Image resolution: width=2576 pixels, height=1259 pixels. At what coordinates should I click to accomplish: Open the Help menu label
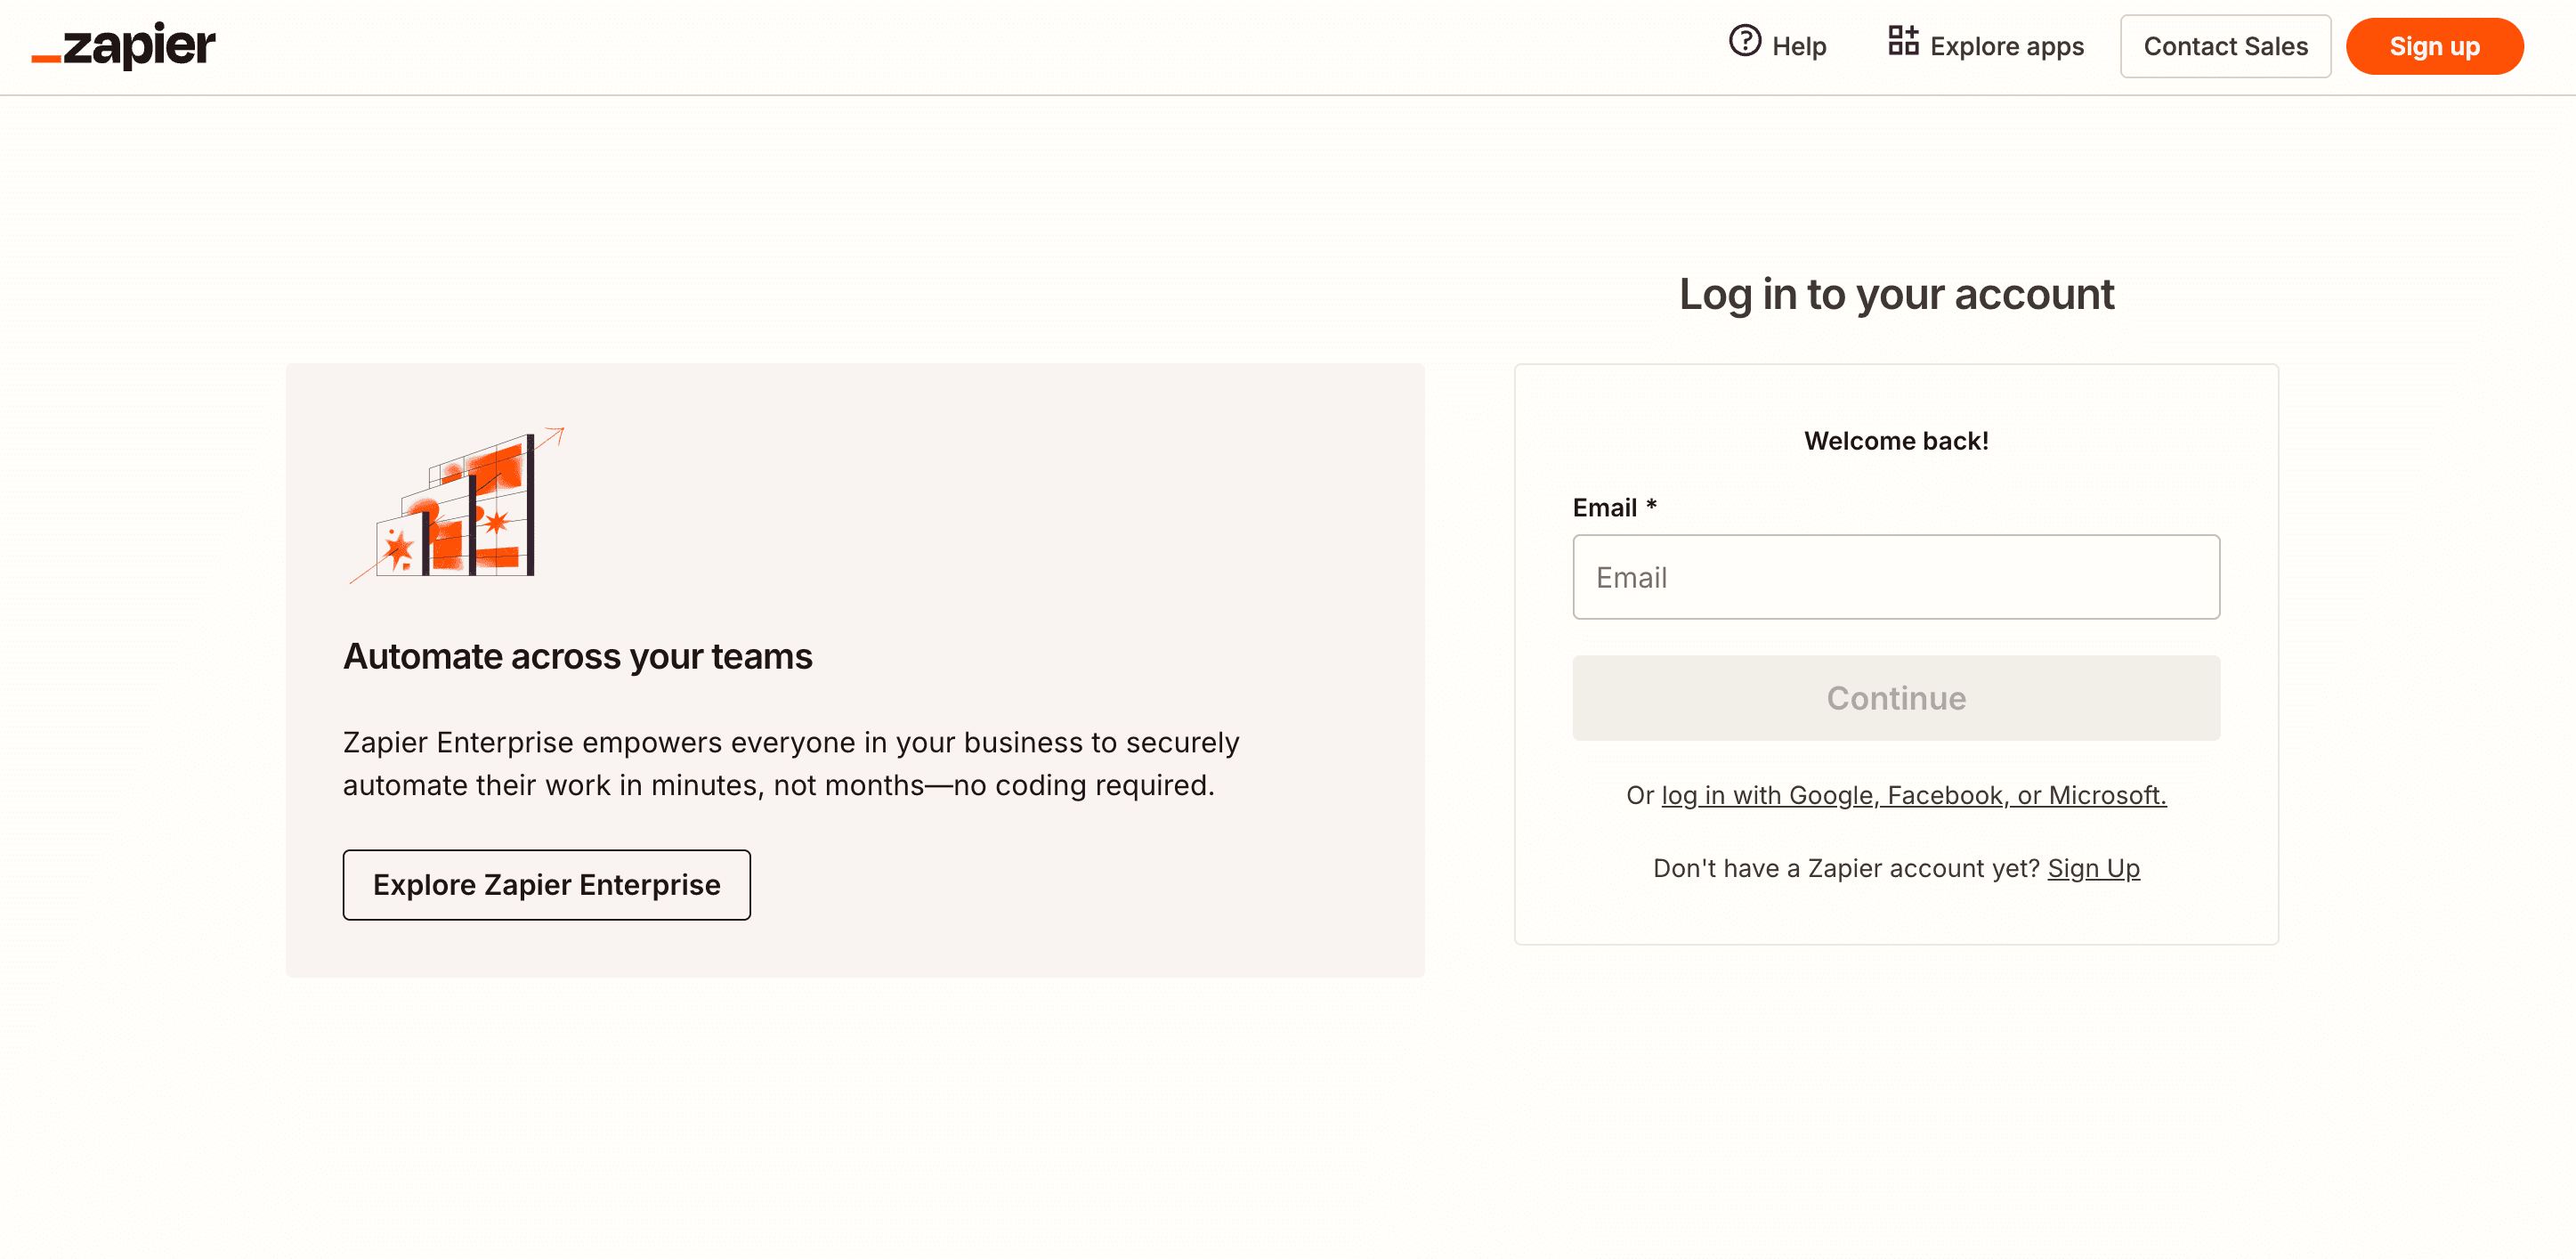point(1798,47)
